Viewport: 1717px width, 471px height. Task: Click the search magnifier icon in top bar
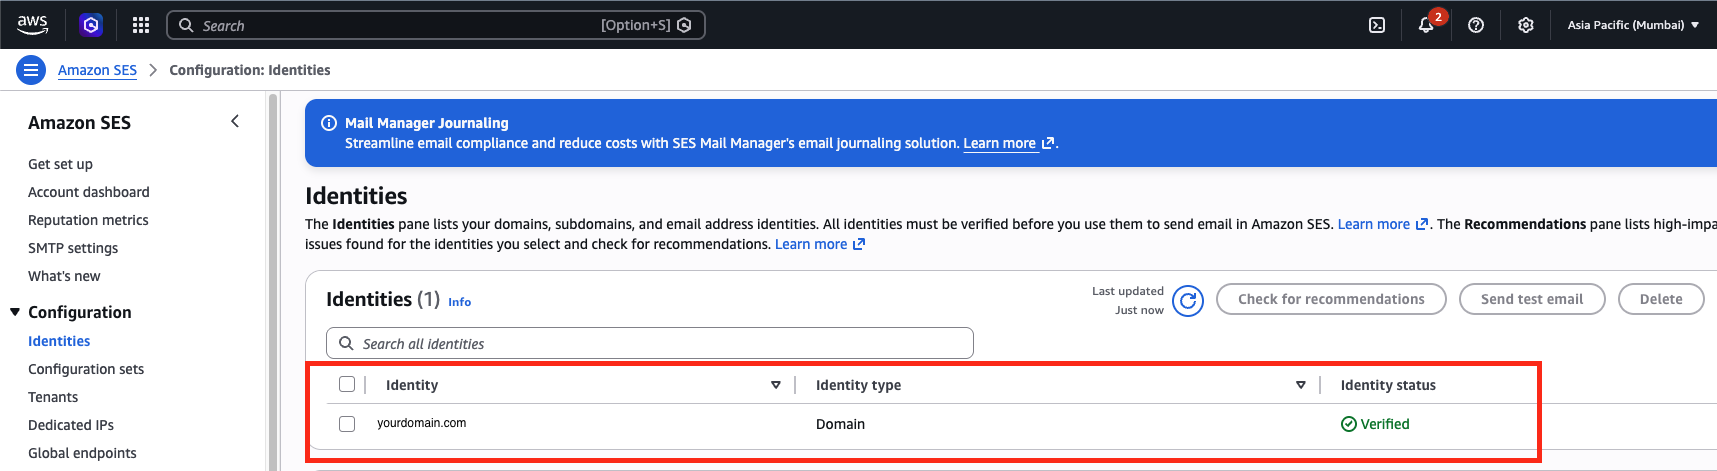coord(186,25)
